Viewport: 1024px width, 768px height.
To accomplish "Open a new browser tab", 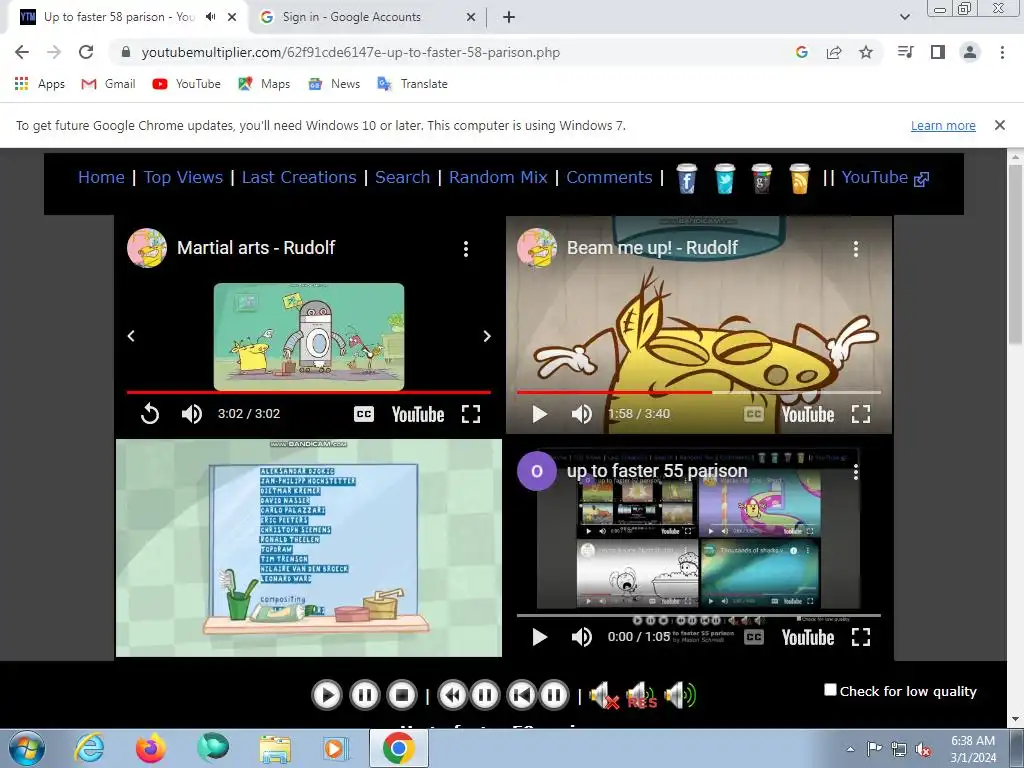I will (509, 17).
